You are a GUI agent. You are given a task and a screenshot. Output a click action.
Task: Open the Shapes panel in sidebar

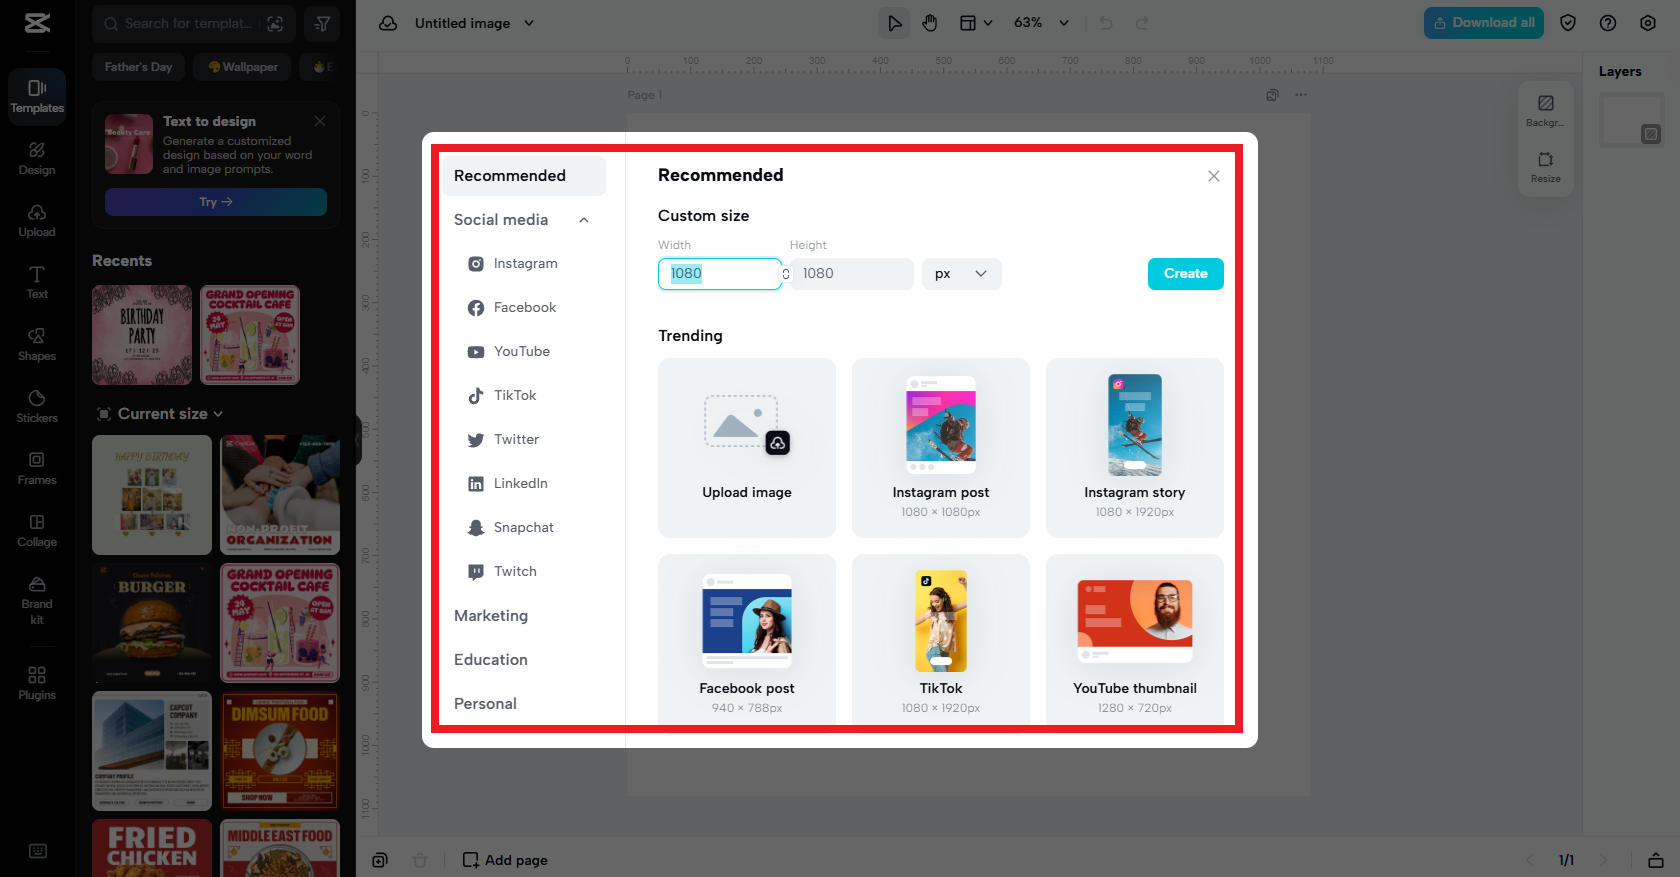37,345
